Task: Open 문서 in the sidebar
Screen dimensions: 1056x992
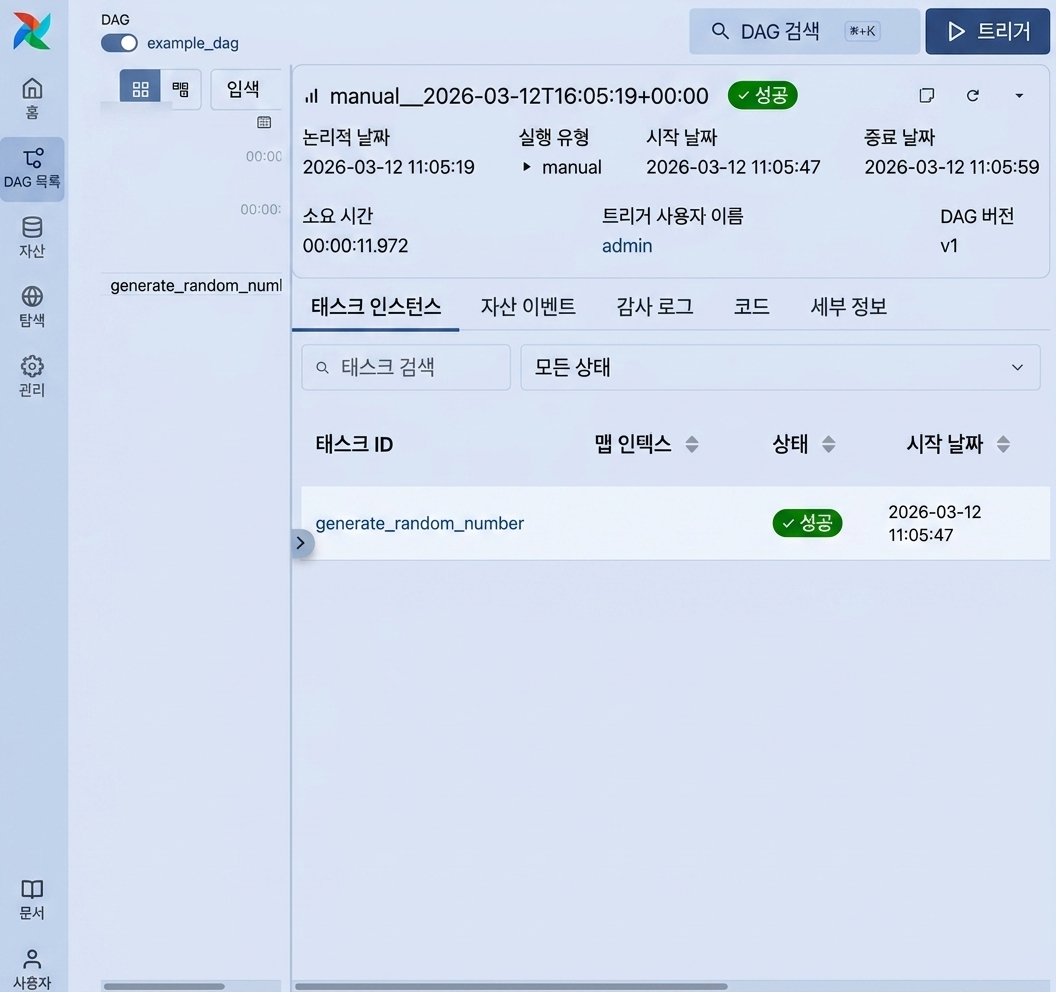Action: (32, 900)
